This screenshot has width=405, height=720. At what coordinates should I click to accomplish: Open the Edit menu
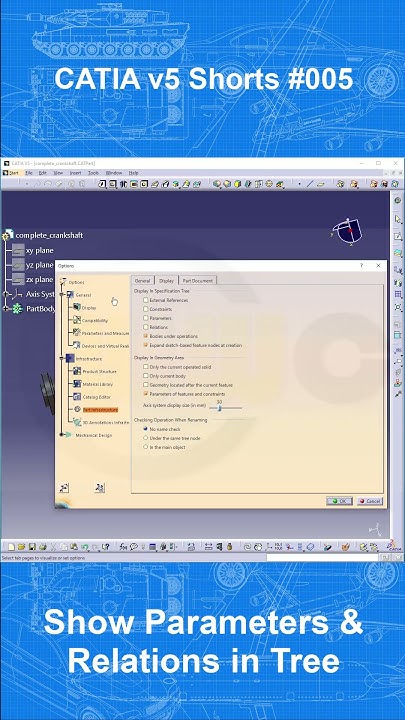coord(43,173)
